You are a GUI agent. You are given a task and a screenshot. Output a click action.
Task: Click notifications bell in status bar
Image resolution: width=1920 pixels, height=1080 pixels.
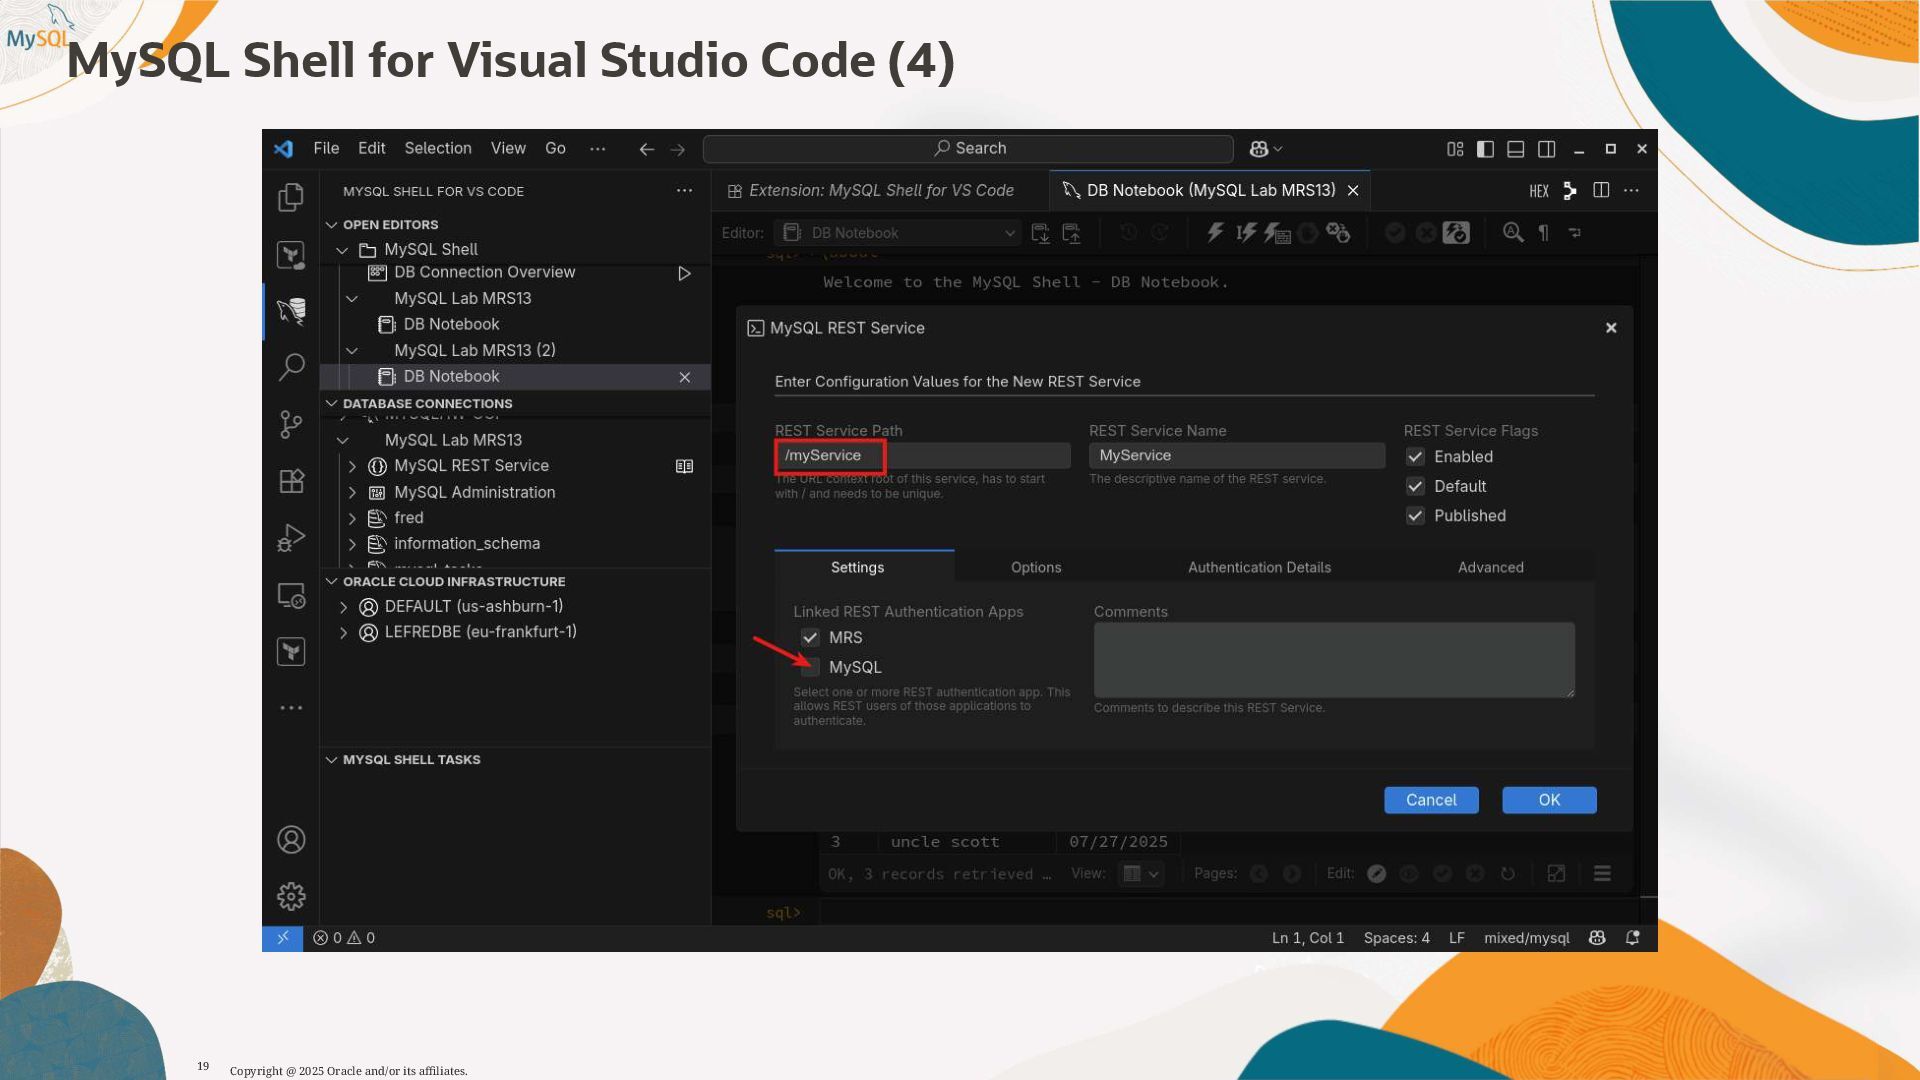pos(1632,938)
